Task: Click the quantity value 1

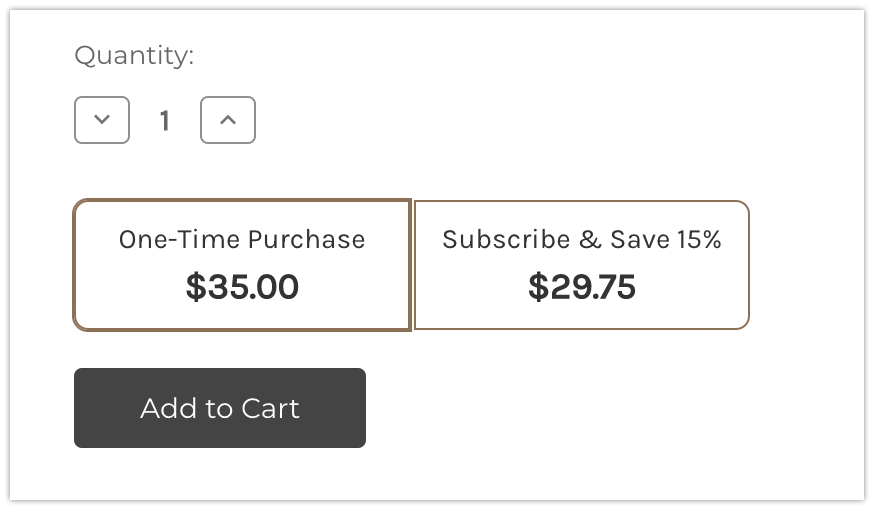Action: coord(165,121)
